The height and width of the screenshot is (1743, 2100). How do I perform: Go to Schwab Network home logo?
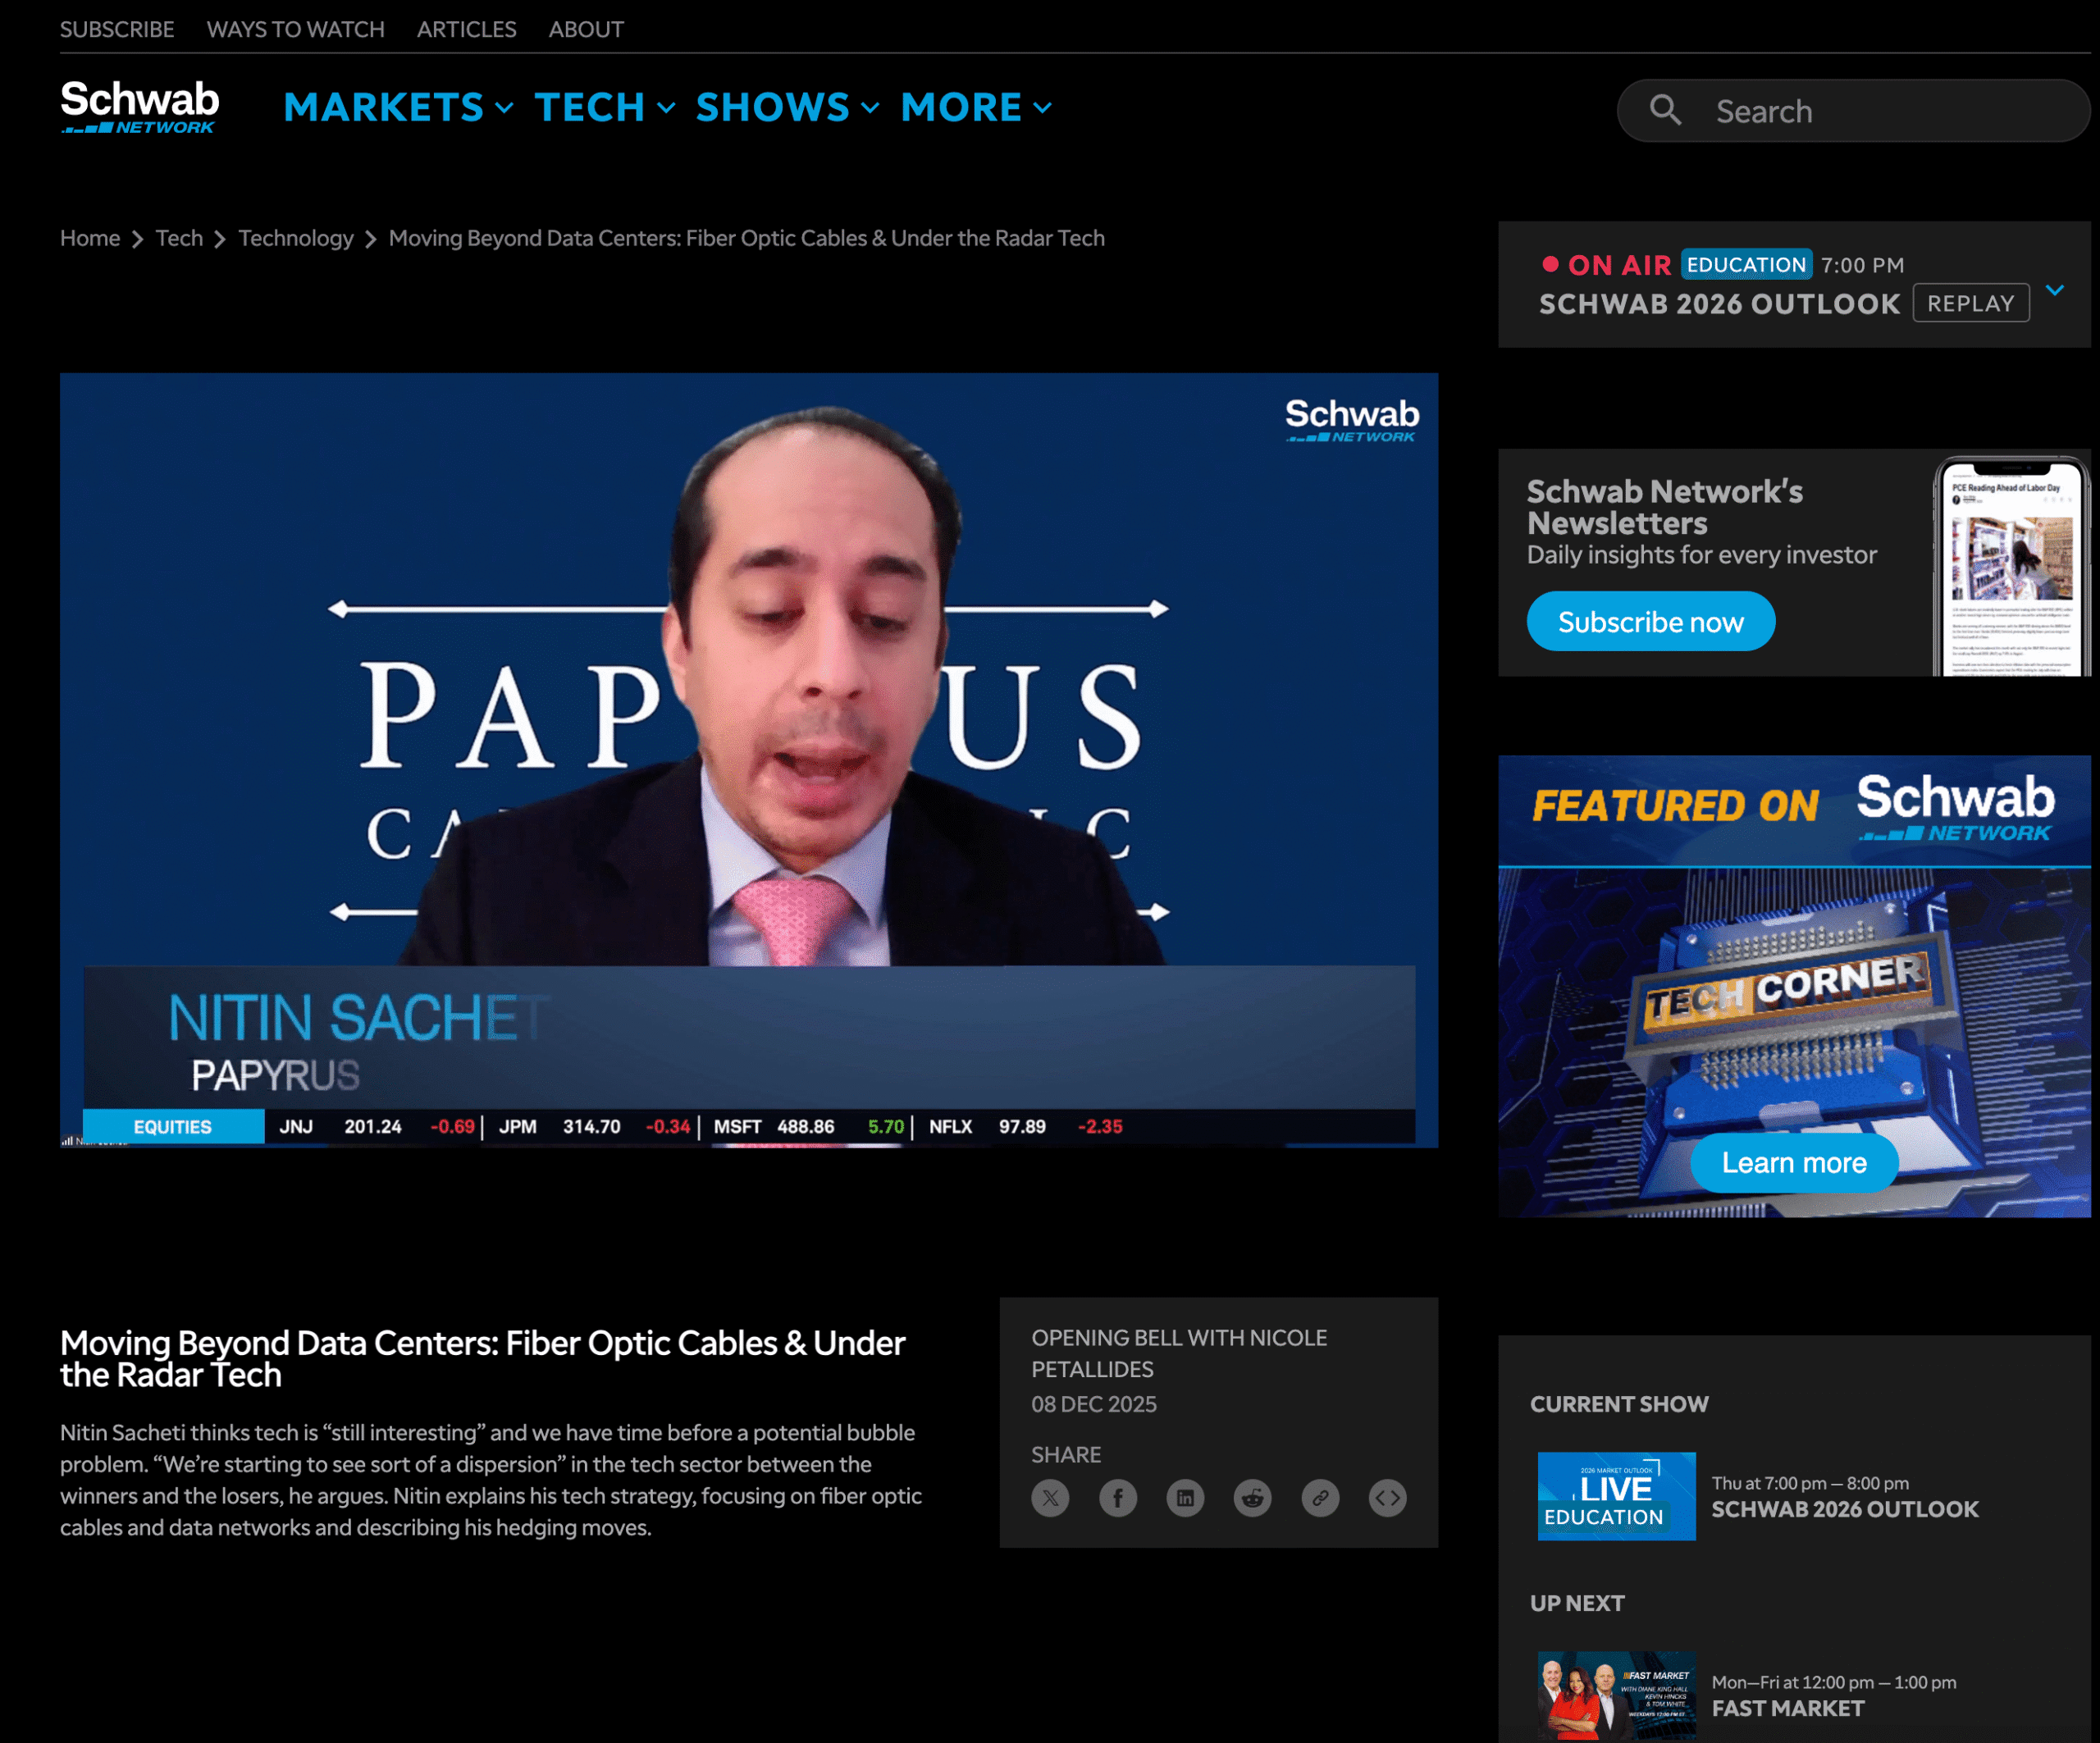point(139,106)
